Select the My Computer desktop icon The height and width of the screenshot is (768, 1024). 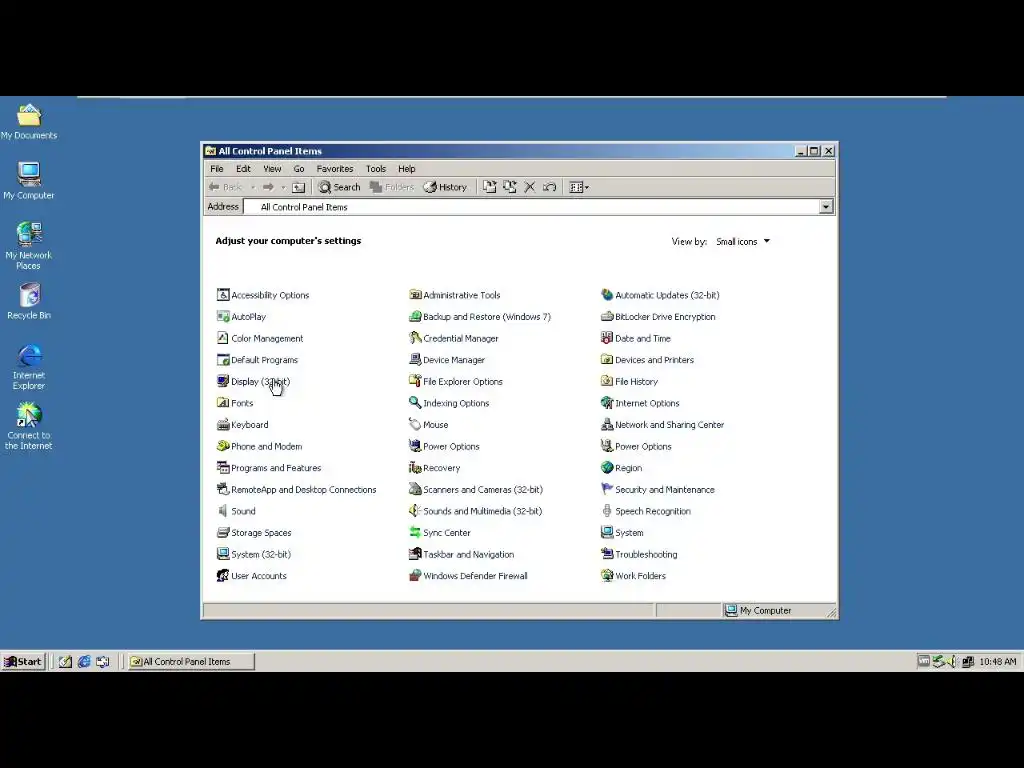click(29, 180)
